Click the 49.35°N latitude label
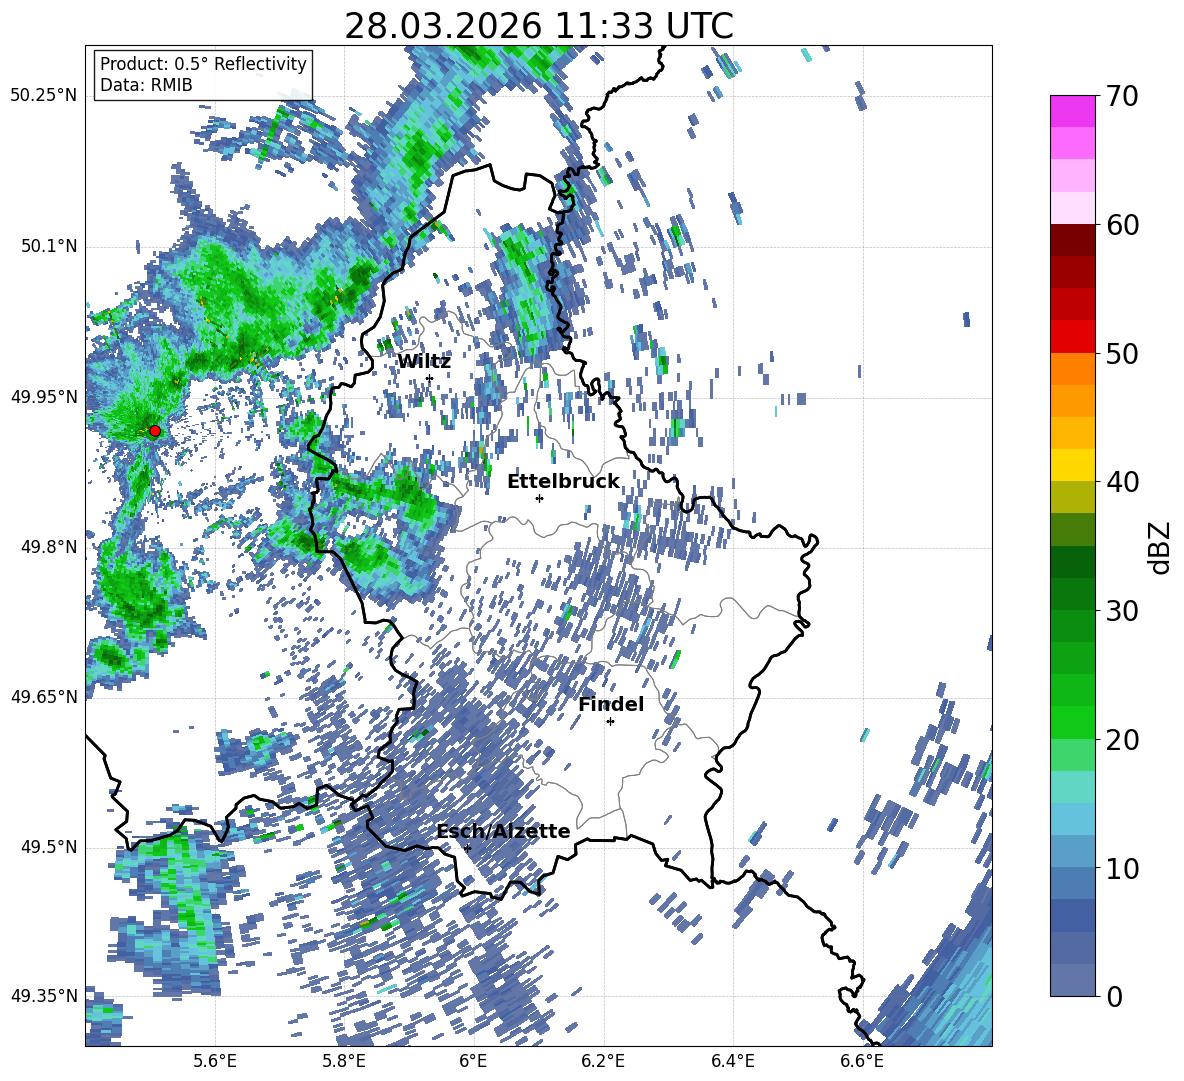The image size is (1184, 1081). coord(44,996)
